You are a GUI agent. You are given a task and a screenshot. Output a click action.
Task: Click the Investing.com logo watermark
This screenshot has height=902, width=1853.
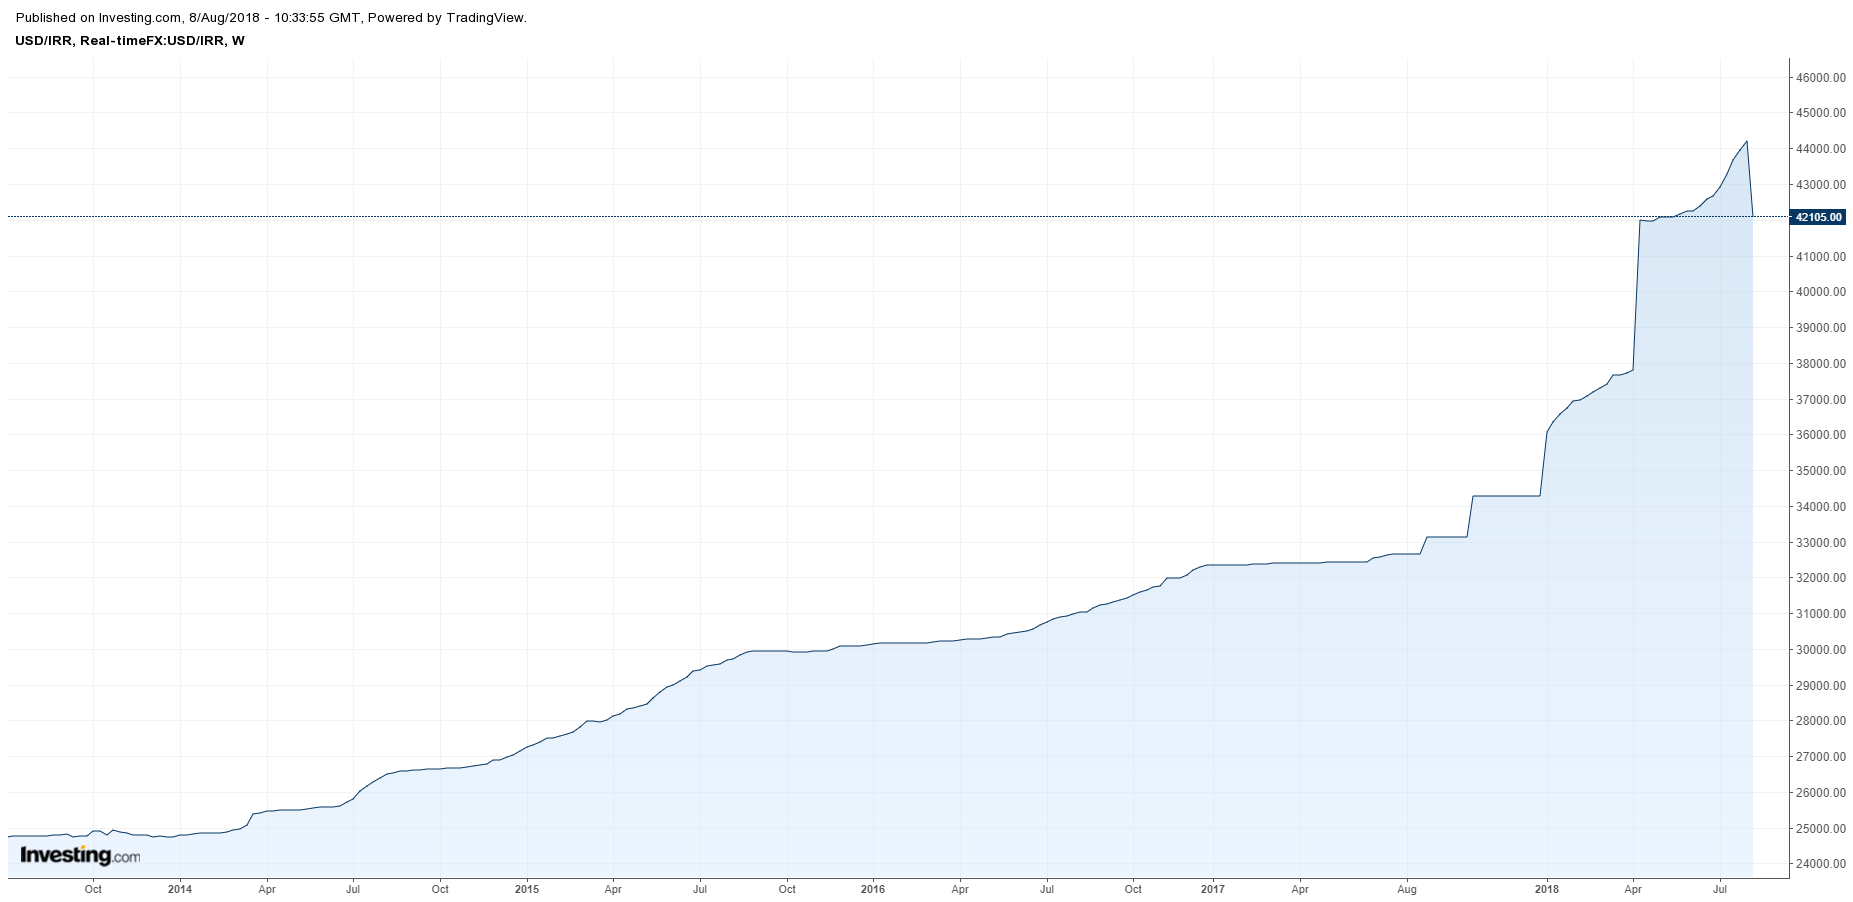pos(80,856)
